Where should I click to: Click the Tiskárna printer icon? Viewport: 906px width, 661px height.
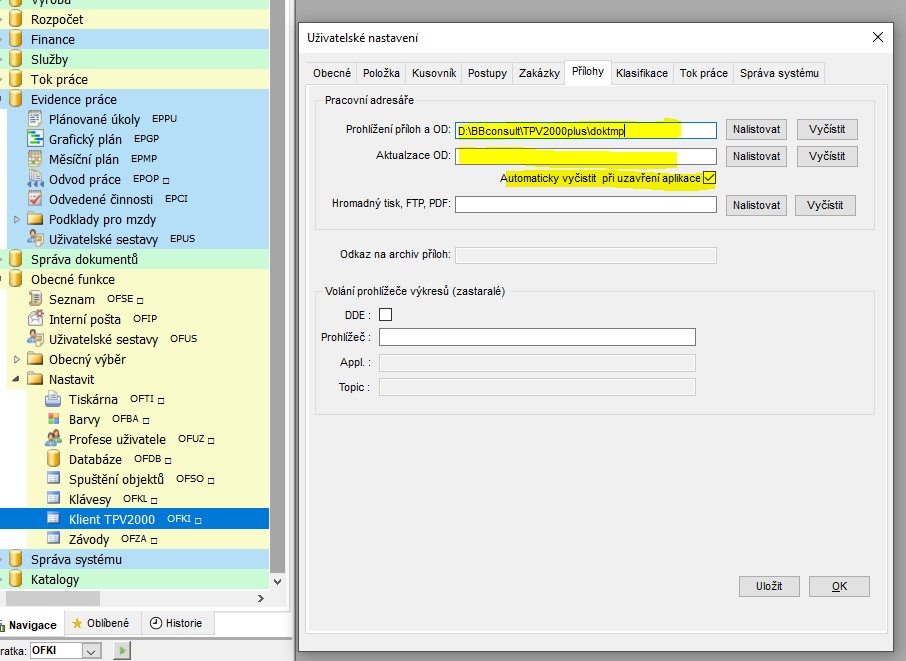coord(53,399)
